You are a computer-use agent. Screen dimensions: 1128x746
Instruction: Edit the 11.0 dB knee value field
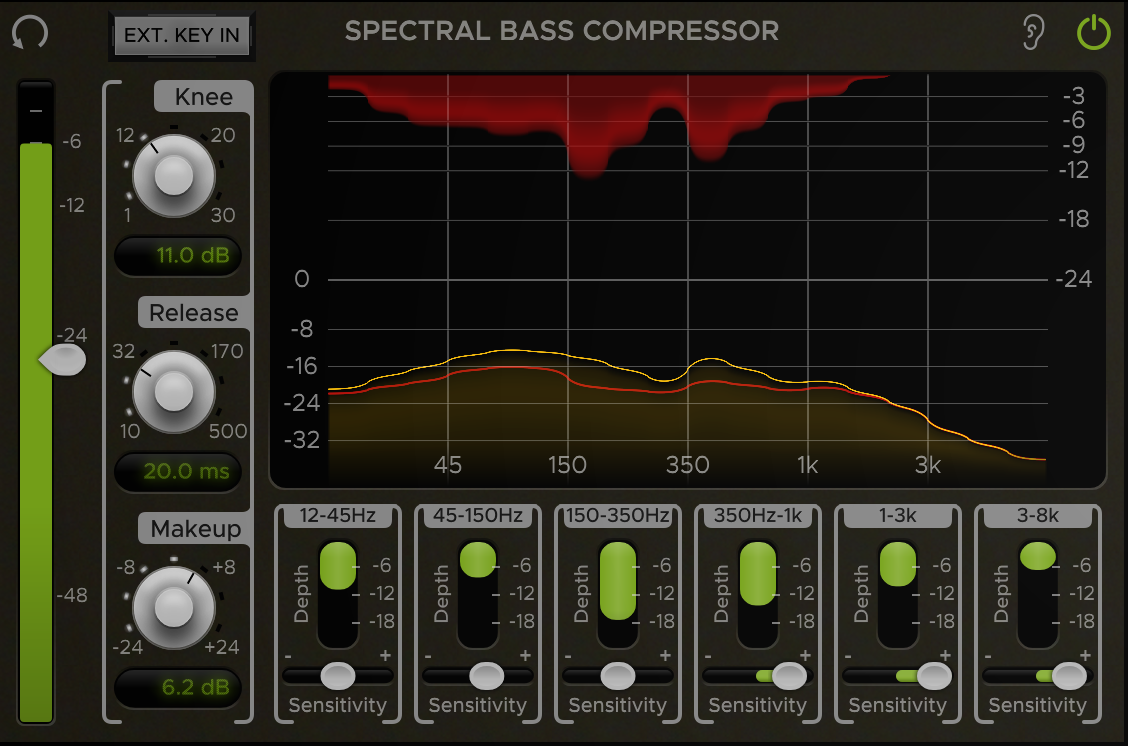178,255
